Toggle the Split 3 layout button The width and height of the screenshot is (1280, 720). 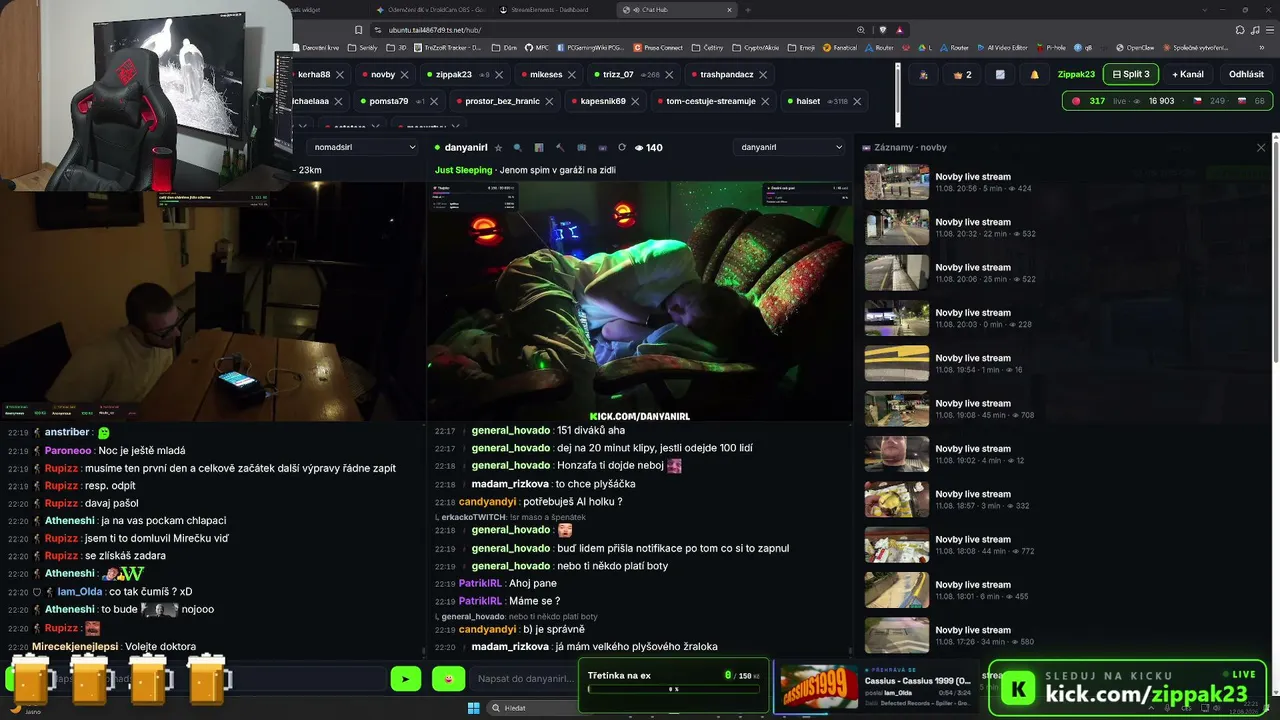point(1131,74)
